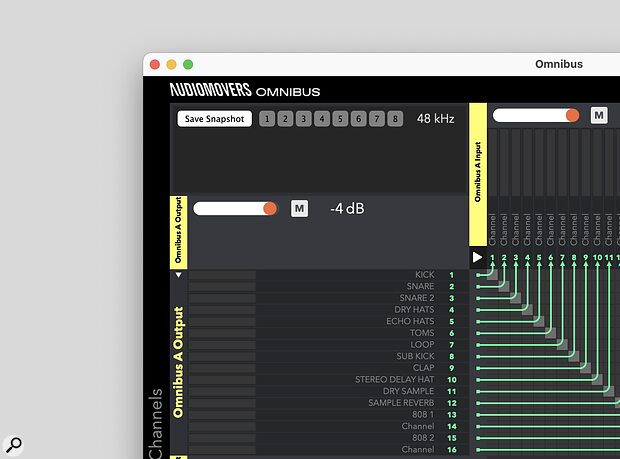
Task: Select input channel number 10 column header
Action: [x=597, y=258]
